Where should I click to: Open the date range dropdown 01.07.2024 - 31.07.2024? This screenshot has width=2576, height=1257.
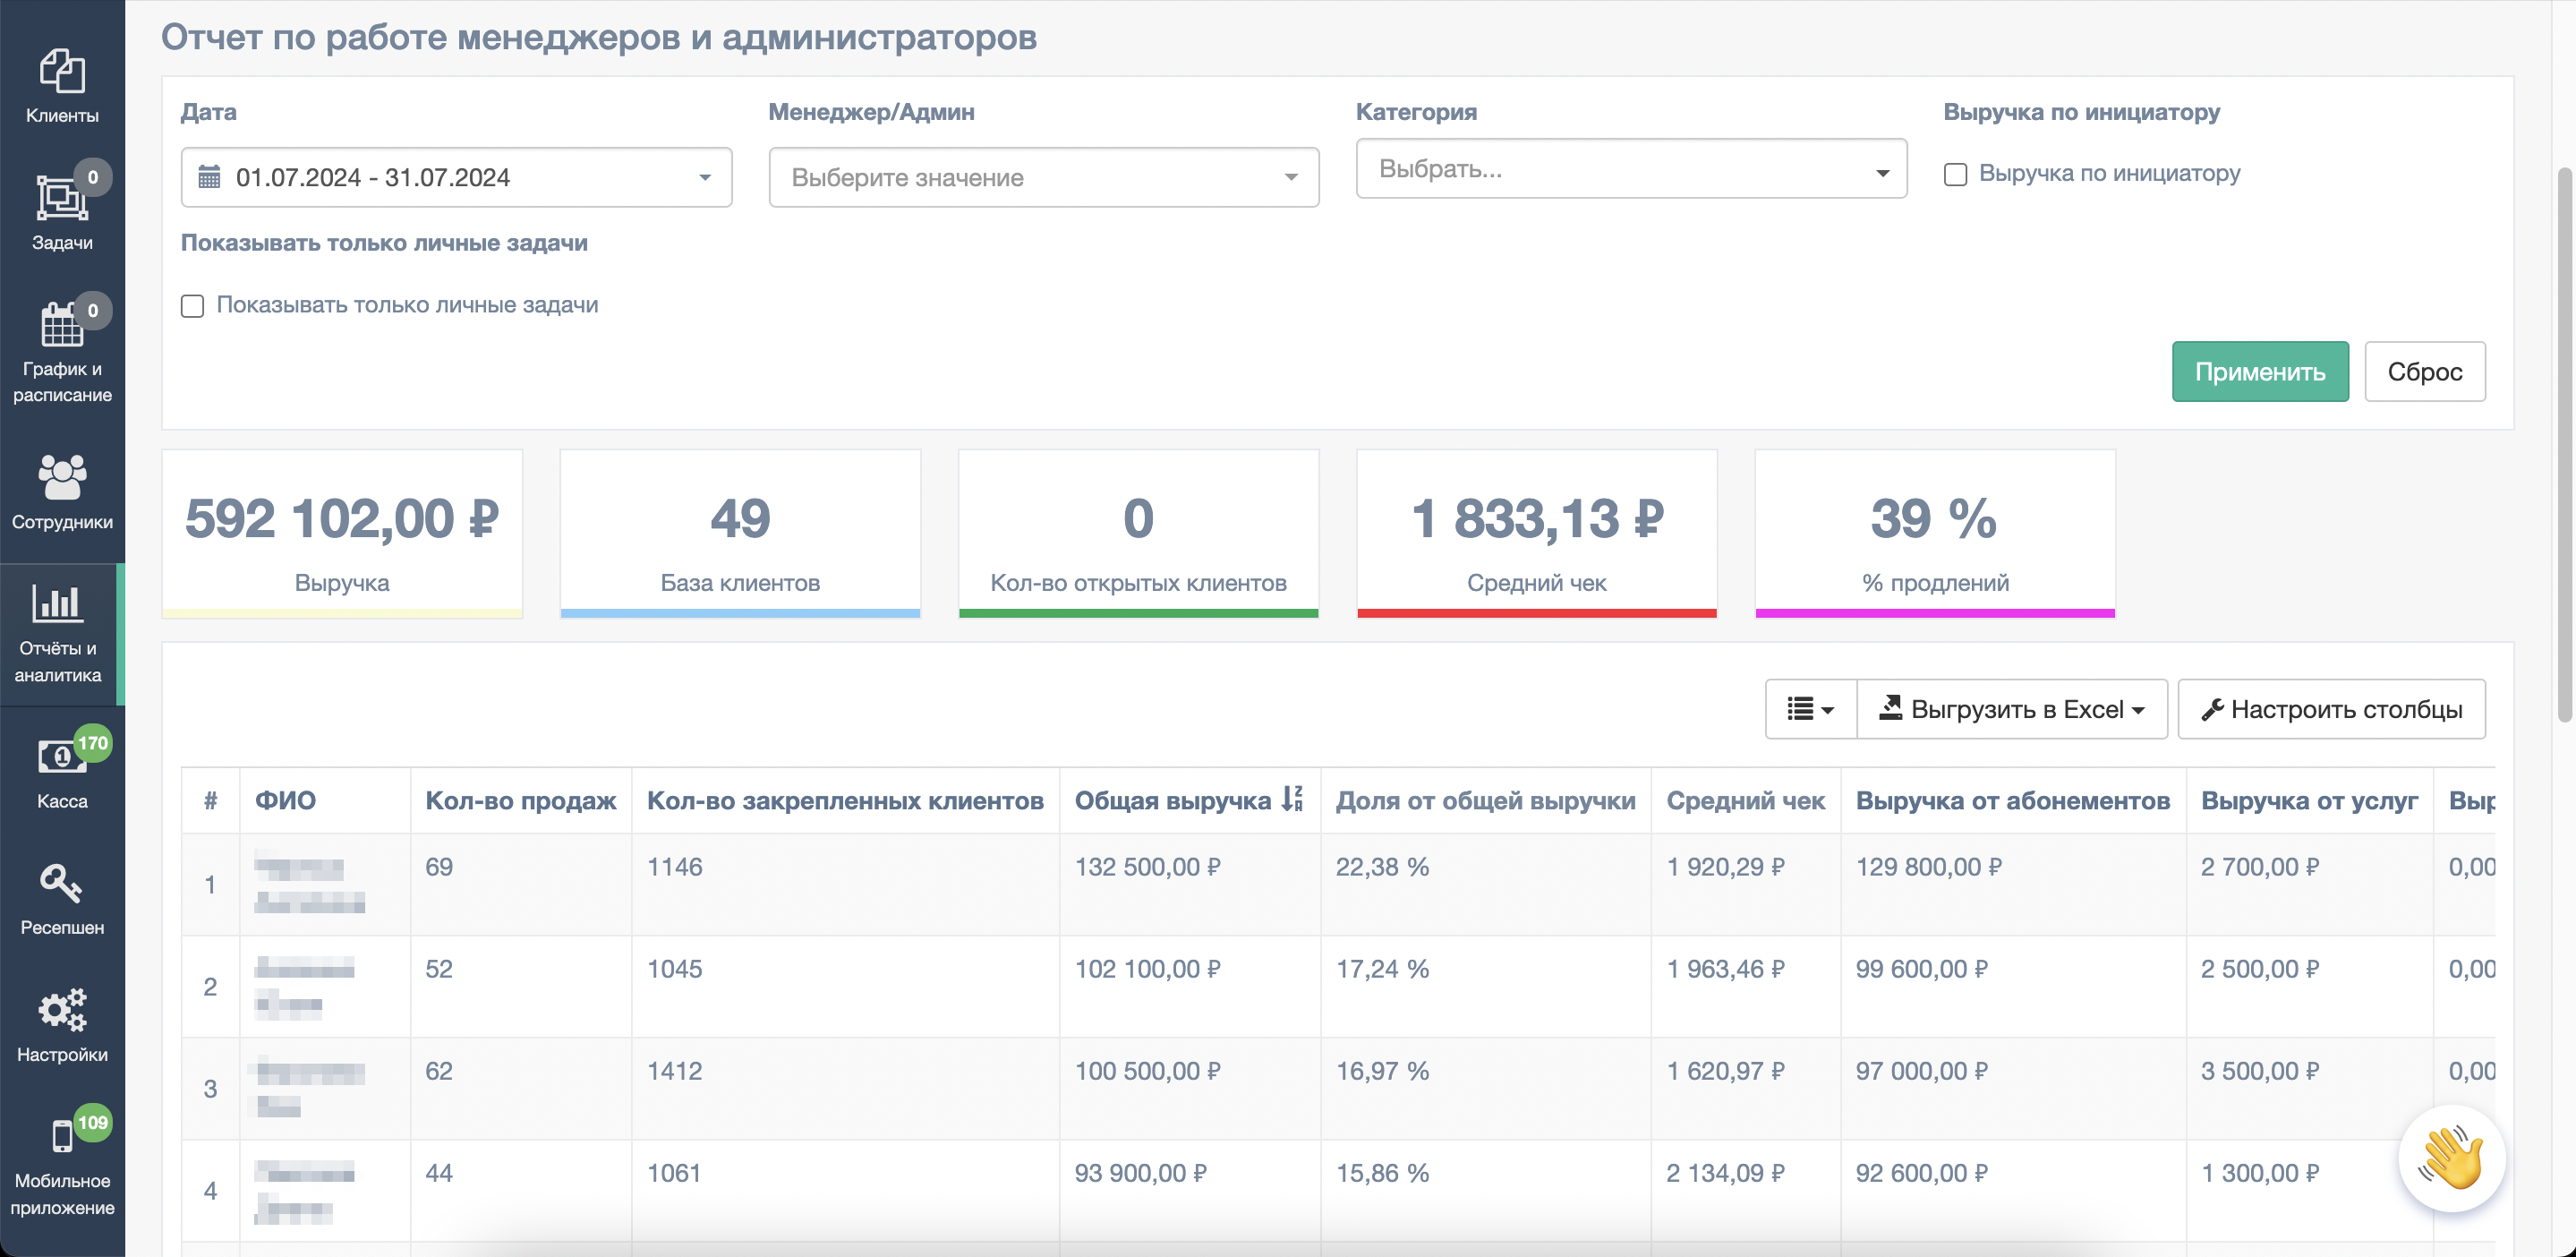pos(456,177)
